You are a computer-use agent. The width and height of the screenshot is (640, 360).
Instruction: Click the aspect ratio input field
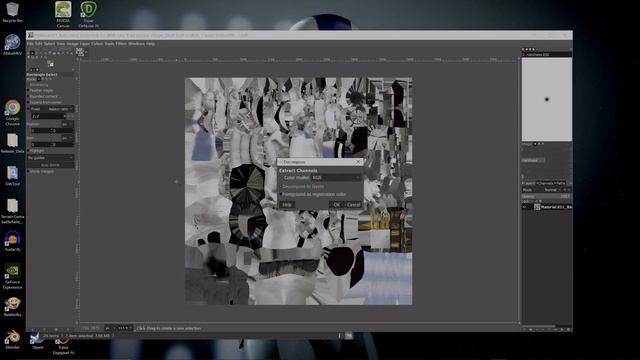pos(48,116)
